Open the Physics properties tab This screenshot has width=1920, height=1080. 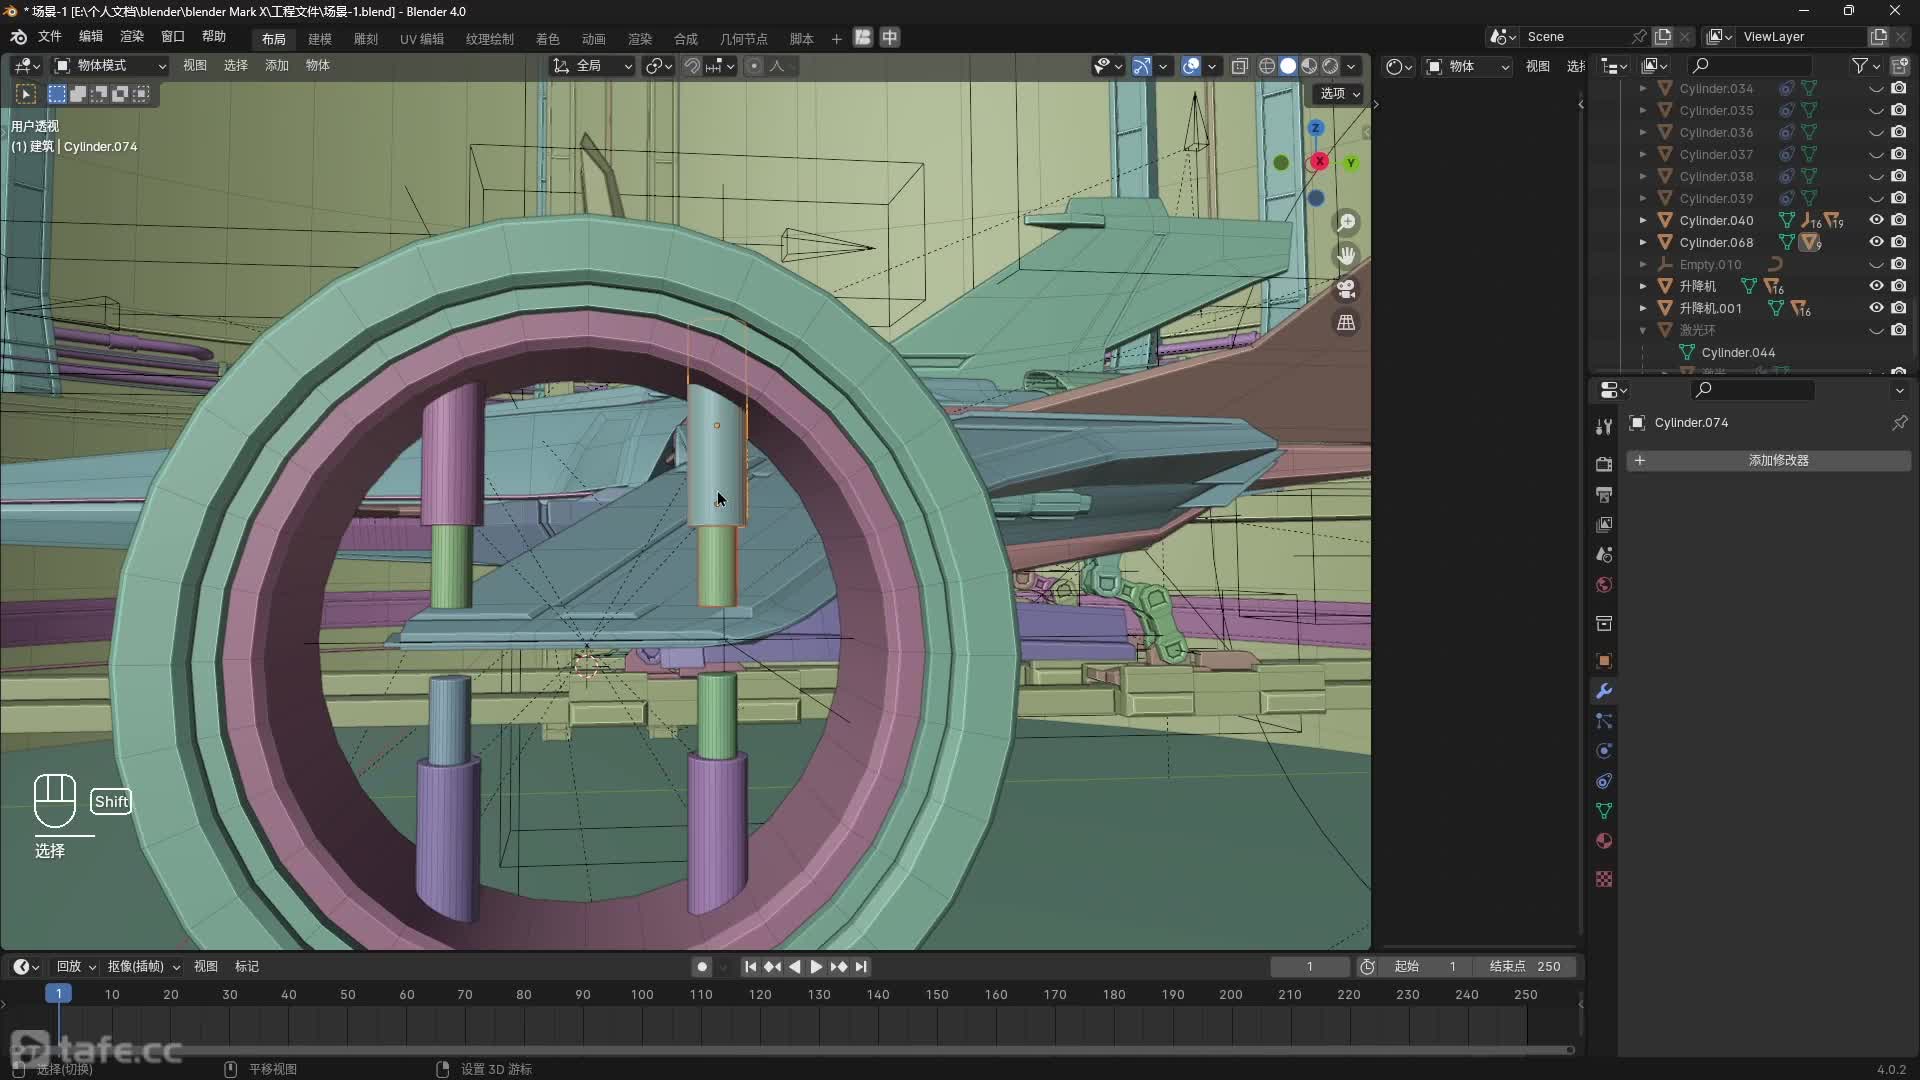tap(1604, 751)
